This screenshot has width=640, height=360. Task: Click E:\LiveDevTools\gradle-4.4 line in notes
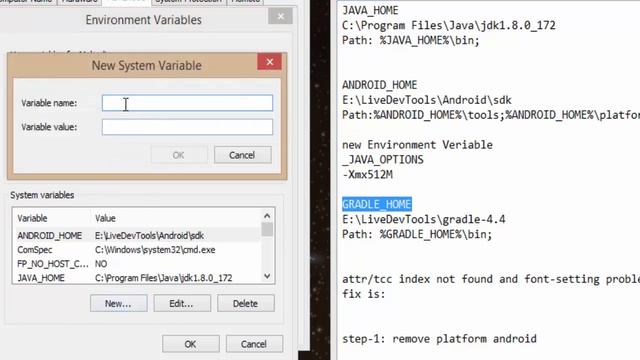424,219
